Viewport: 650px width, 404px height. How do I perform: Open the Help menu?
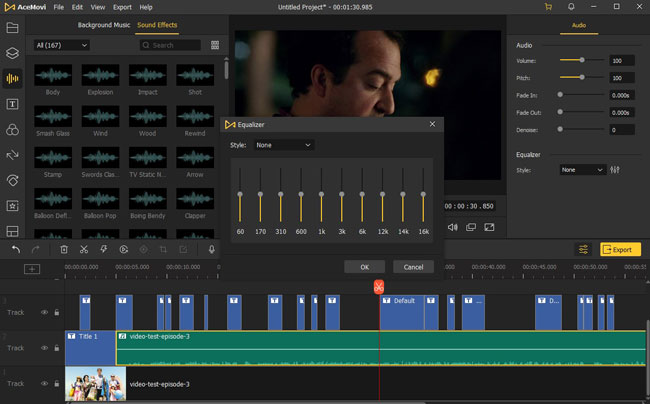coord(146,7)
